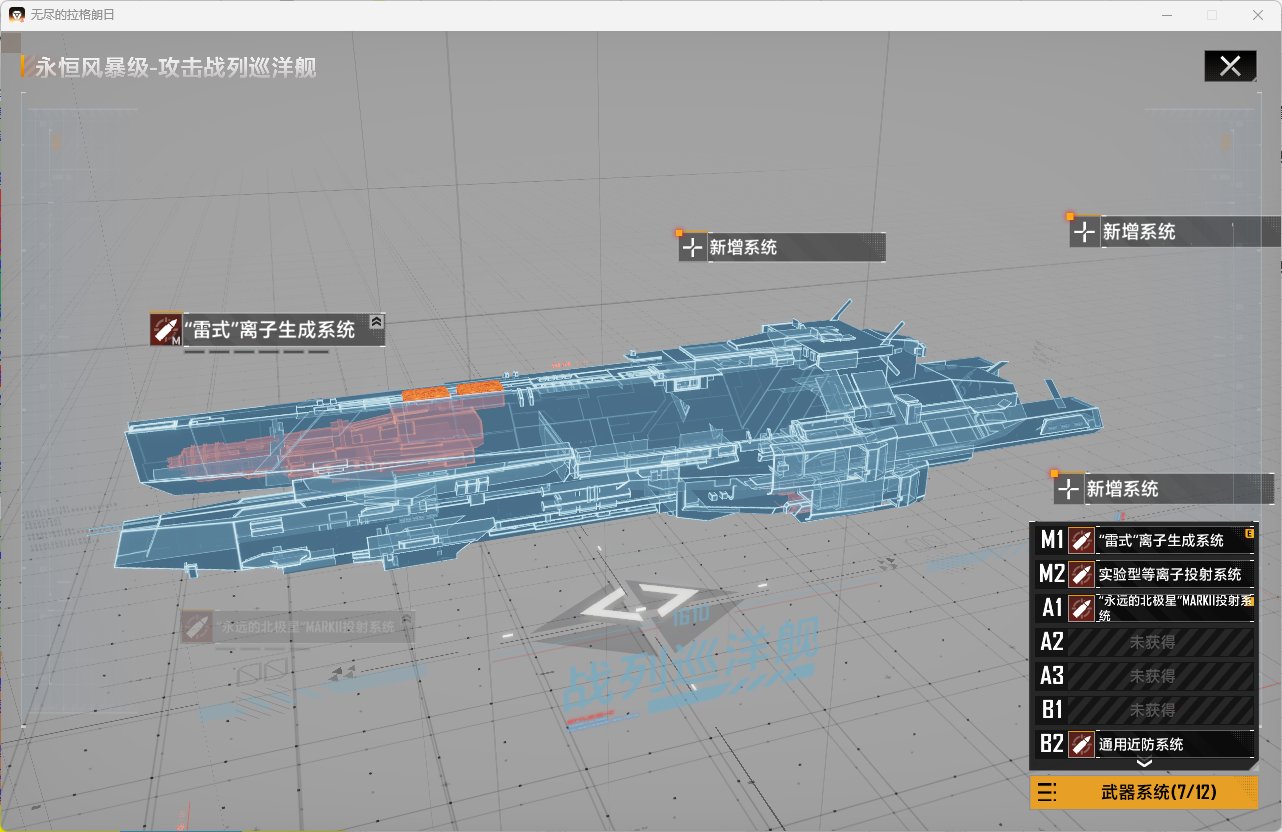Click the M1 slot weapon icon
The width and height of the screenshot is (1282, 832).
pyautogui.click(x=1080, y=541)
